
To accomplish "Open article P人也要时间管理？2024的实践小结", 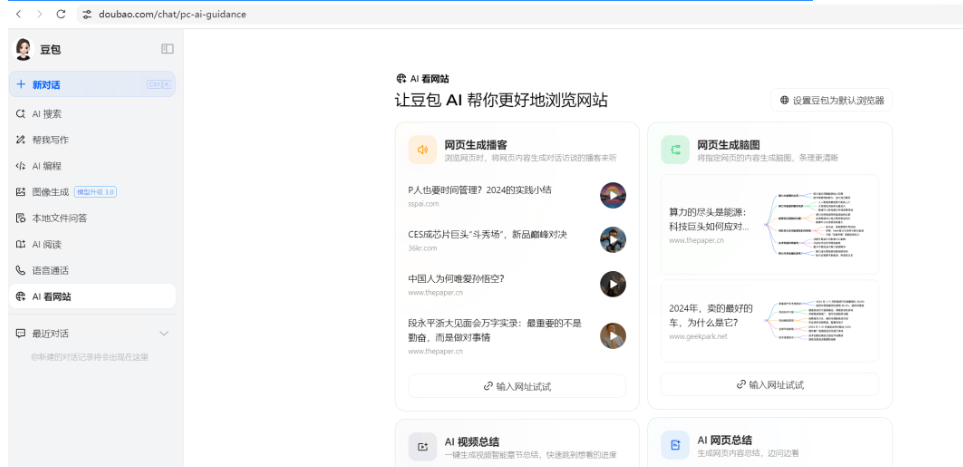I will pyautogui.click(x=480, y=190).
